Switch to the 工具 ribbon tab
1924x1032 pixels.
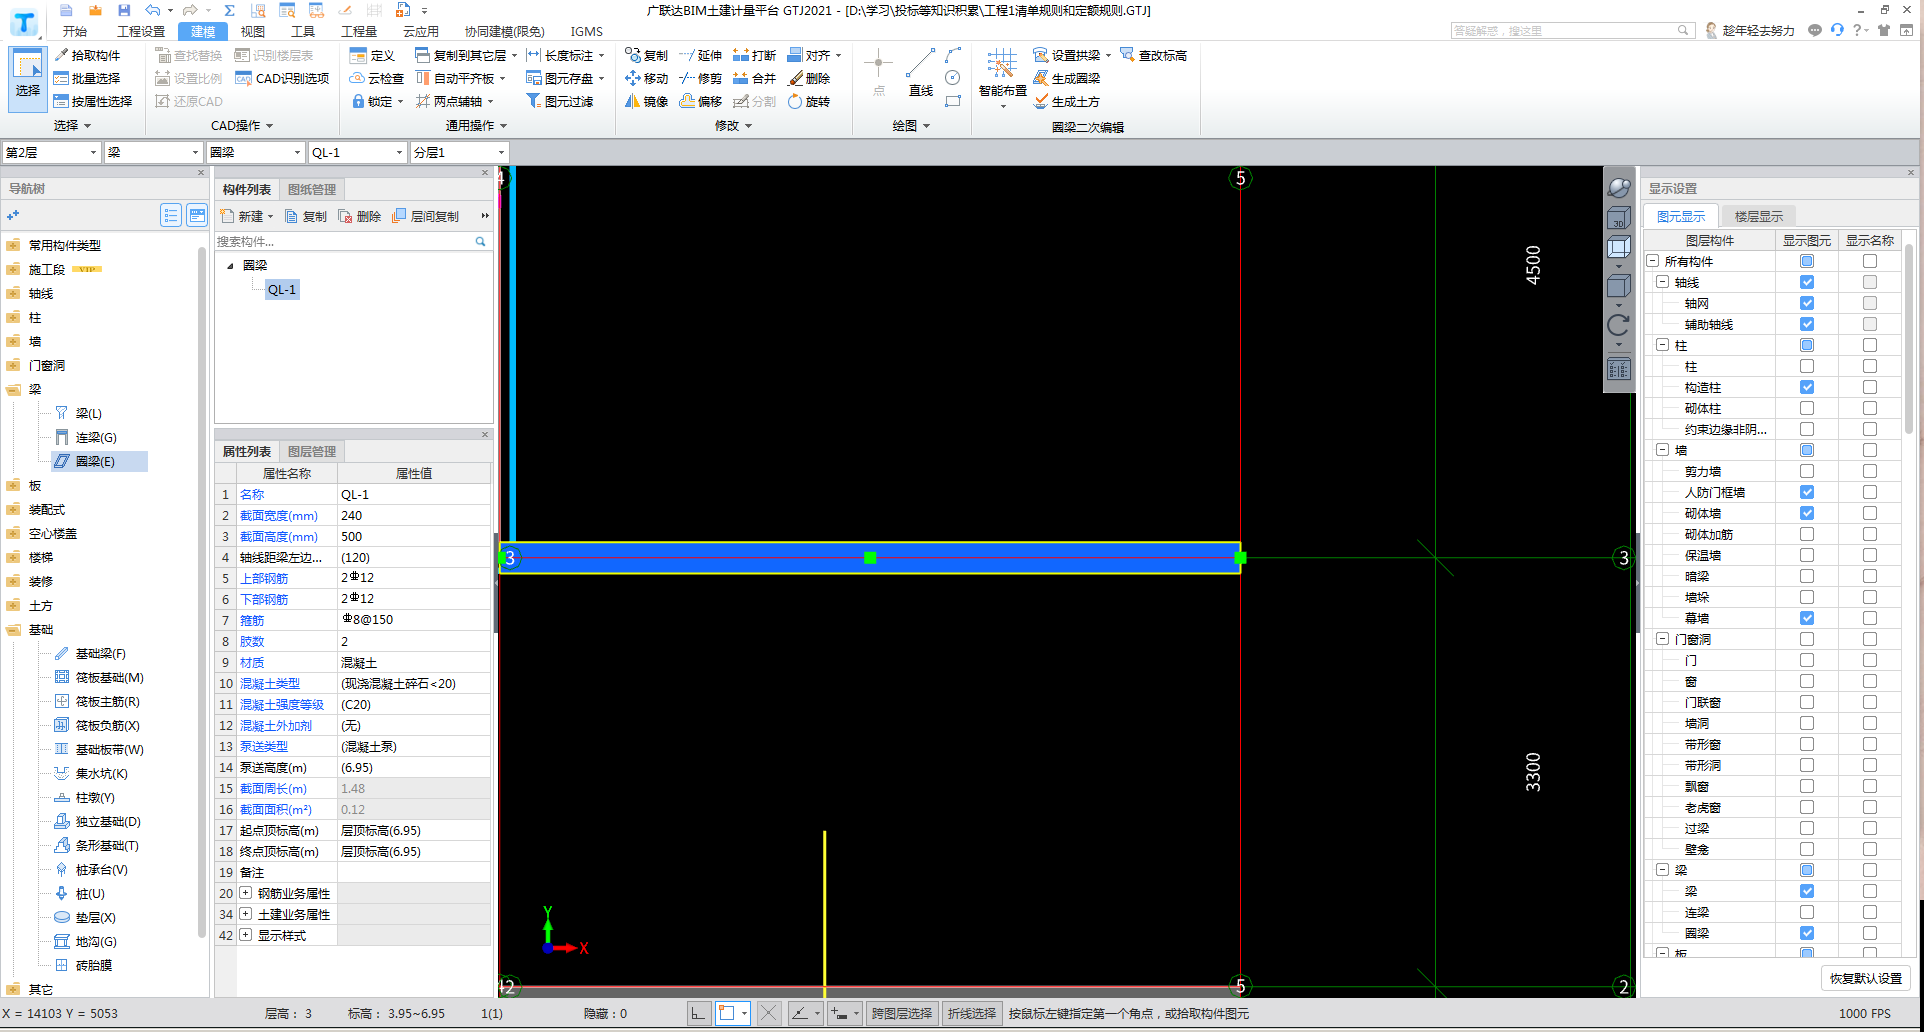tap(303, 31)
